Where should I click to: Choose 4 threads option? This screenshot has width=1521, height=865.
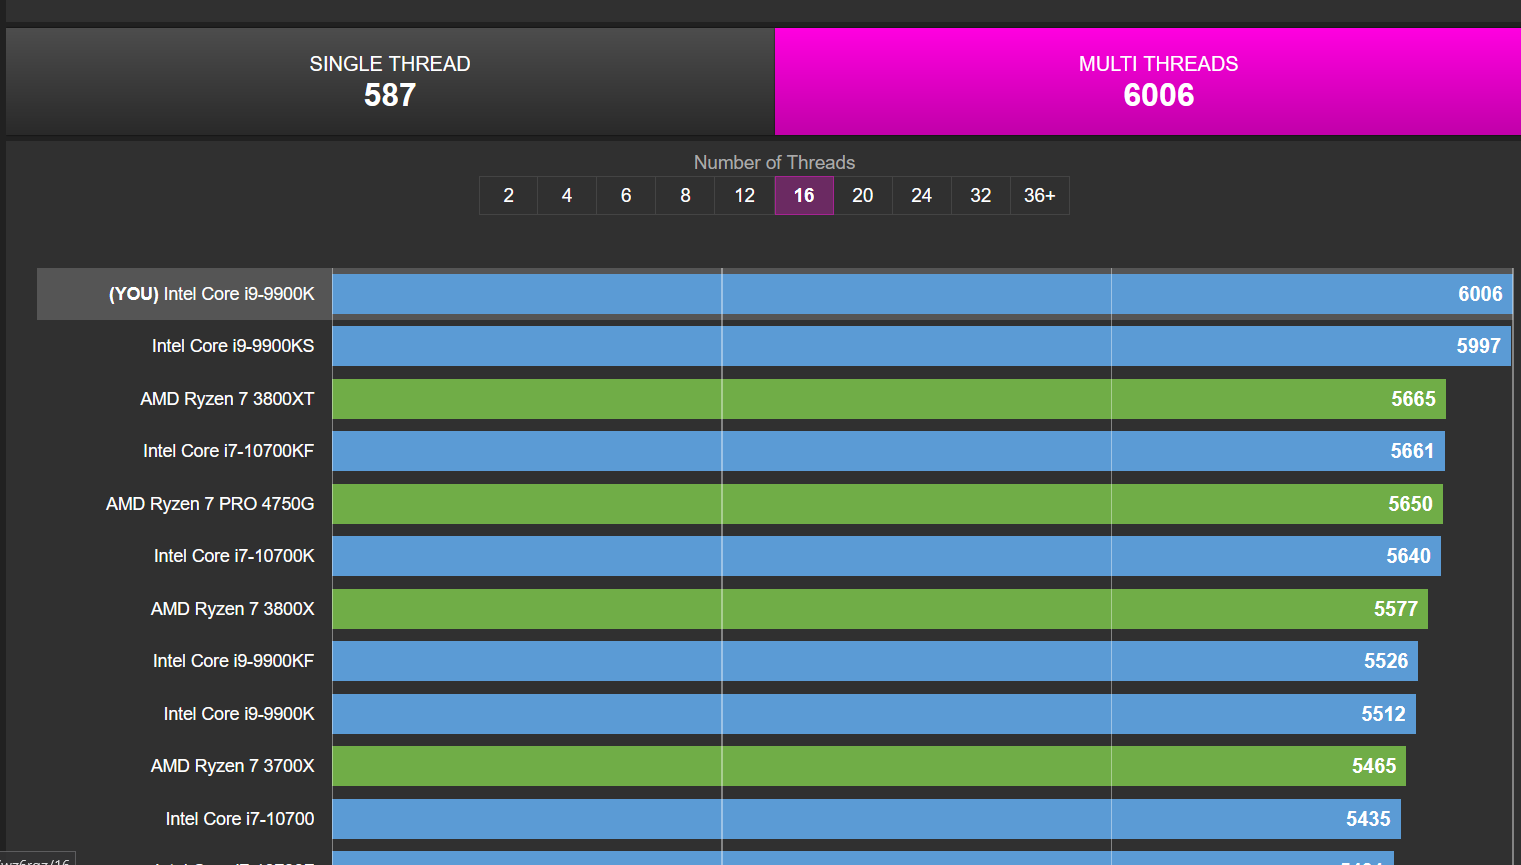click(x=567, y=196)
